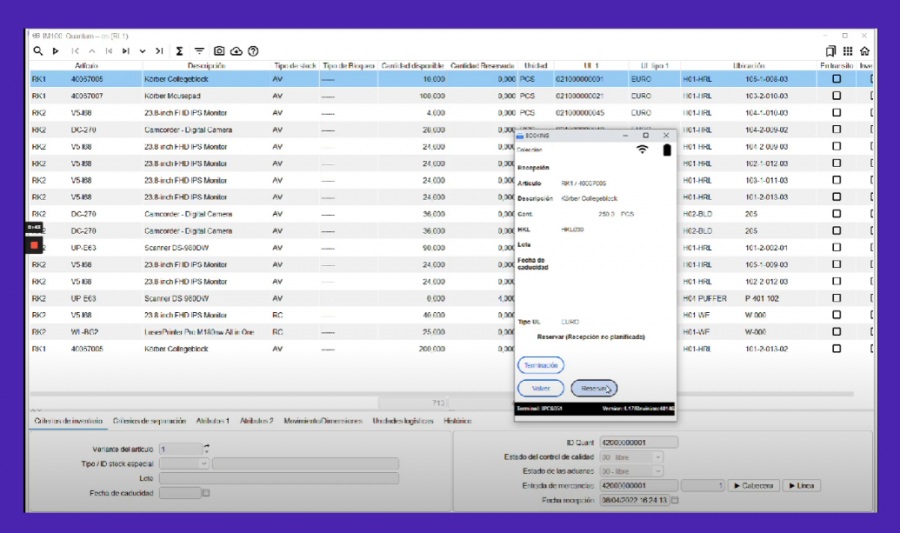Screen dimensions: 900x533
Task: Switch to Criterios de separación tab
Action: 149,421
